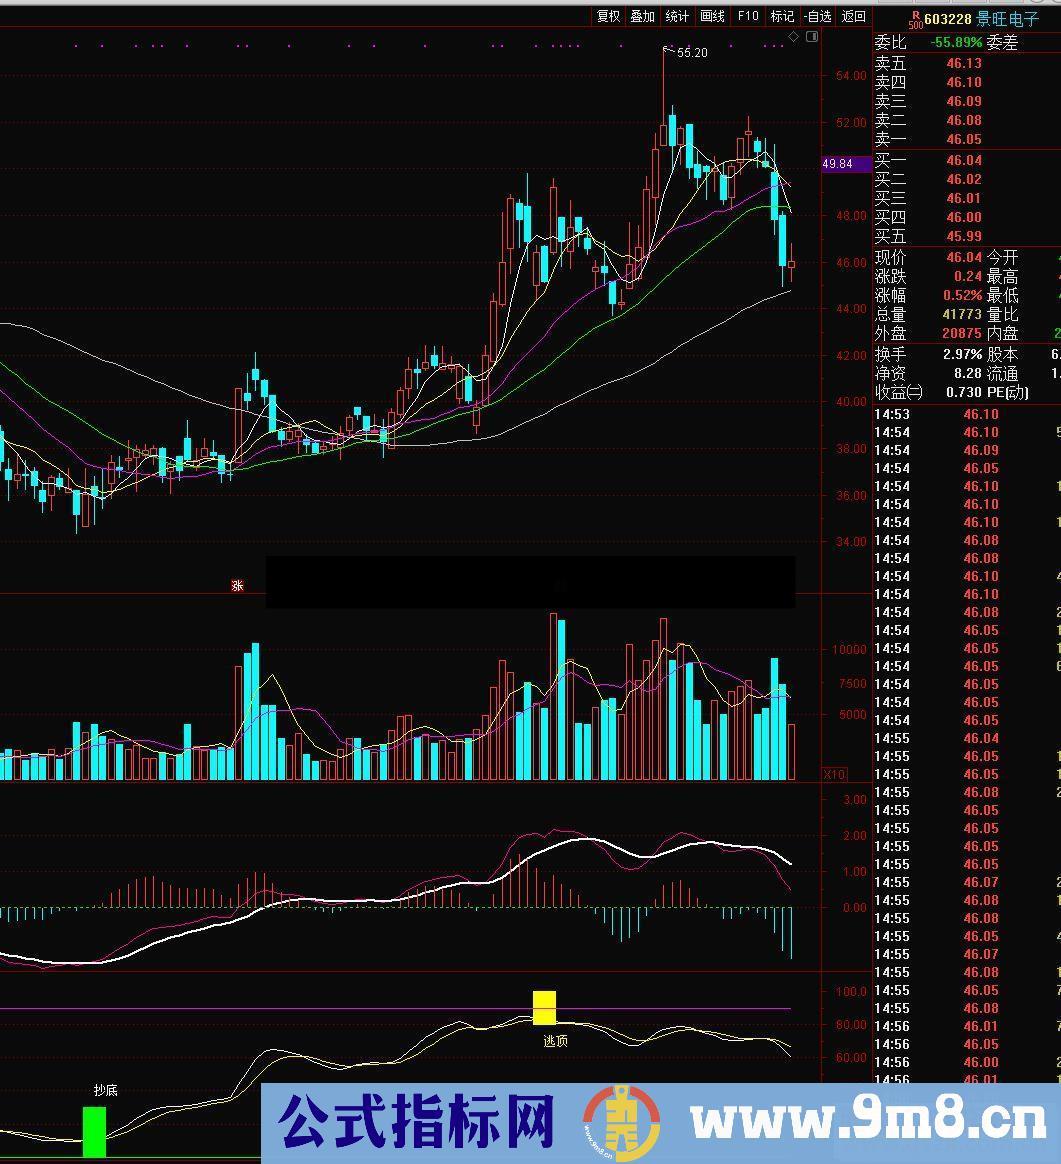Select the 画线 drawing tools item
The width and height of the screenshot is (1061, 1164).
[712, 16]
